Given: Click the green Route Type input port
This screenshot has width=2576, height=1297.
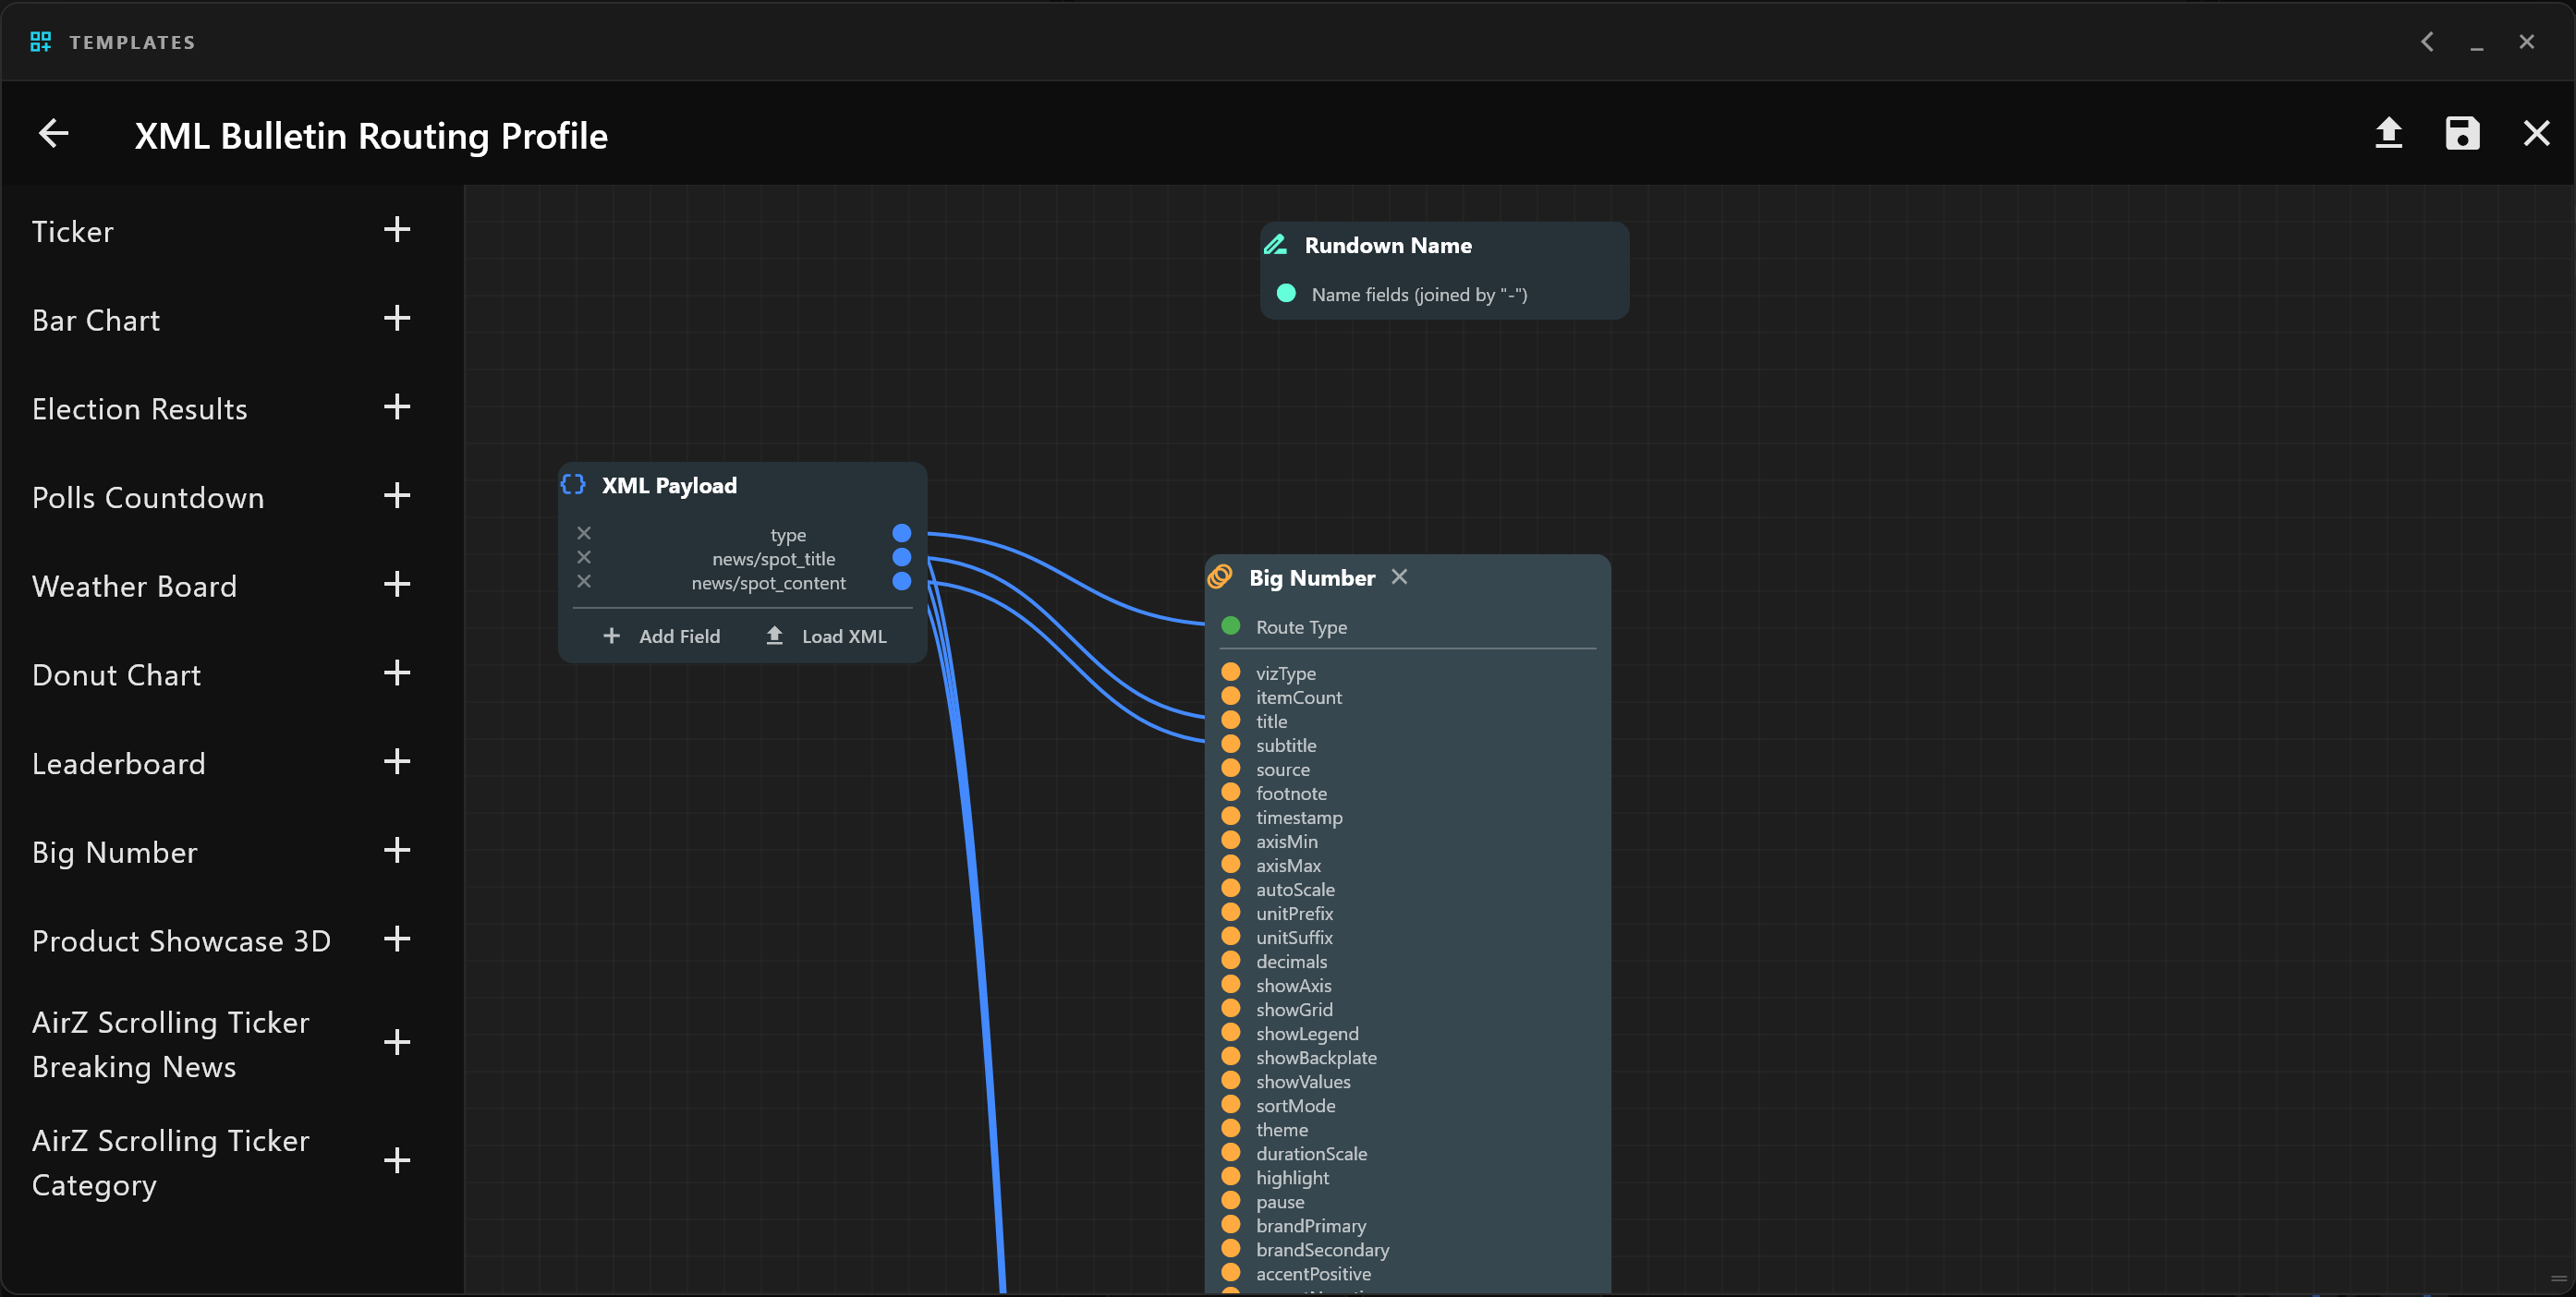Looking at the screenshot, I should [x=1231, y=626].
